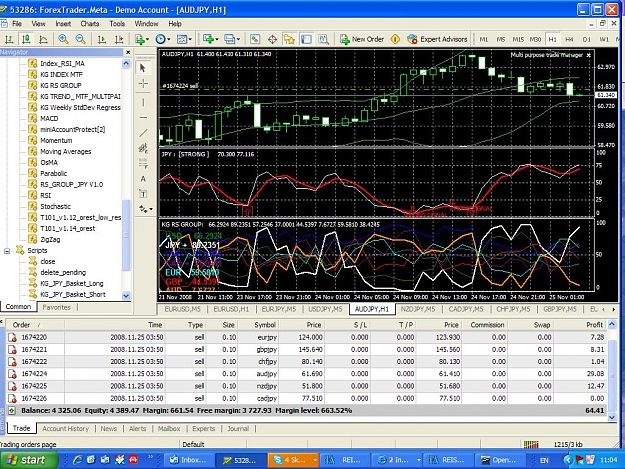Switch chart to H4 timeframe
This screenshot has width=625, height=469.
(x=569, y=39)
